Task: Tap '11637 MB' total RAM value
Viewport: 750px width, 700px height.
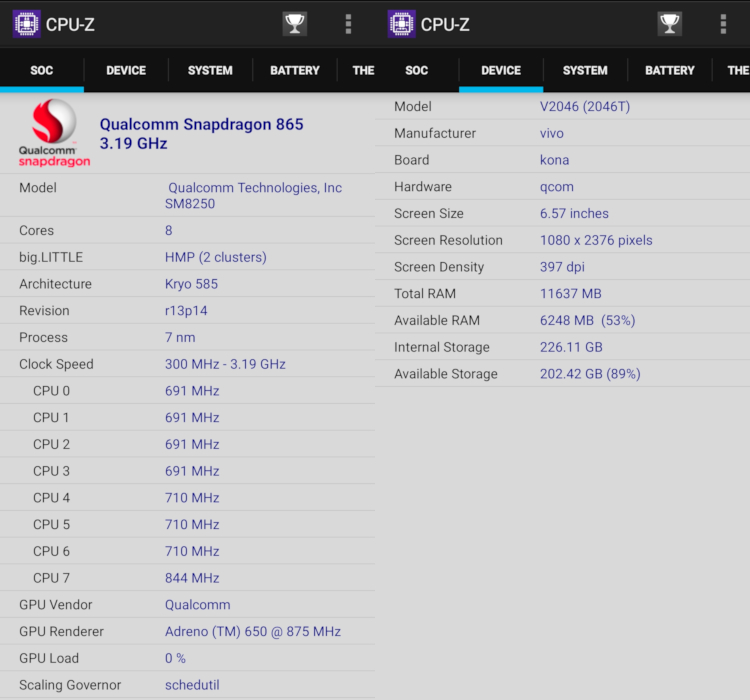Action: pos(571,294)
